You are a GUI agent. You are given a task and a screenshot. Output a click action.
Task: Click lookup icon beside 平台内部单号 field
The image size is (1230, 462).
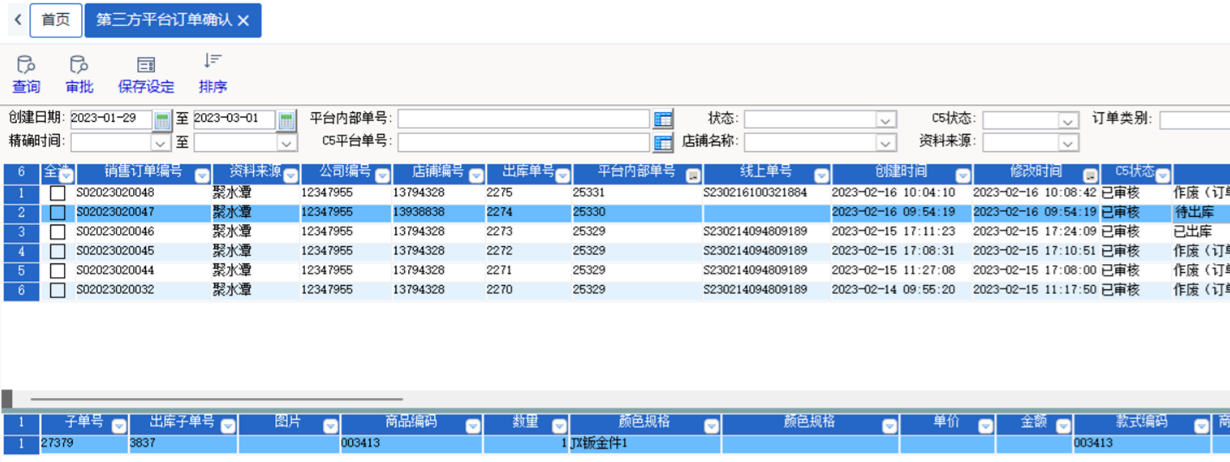(x=663, y=120)
